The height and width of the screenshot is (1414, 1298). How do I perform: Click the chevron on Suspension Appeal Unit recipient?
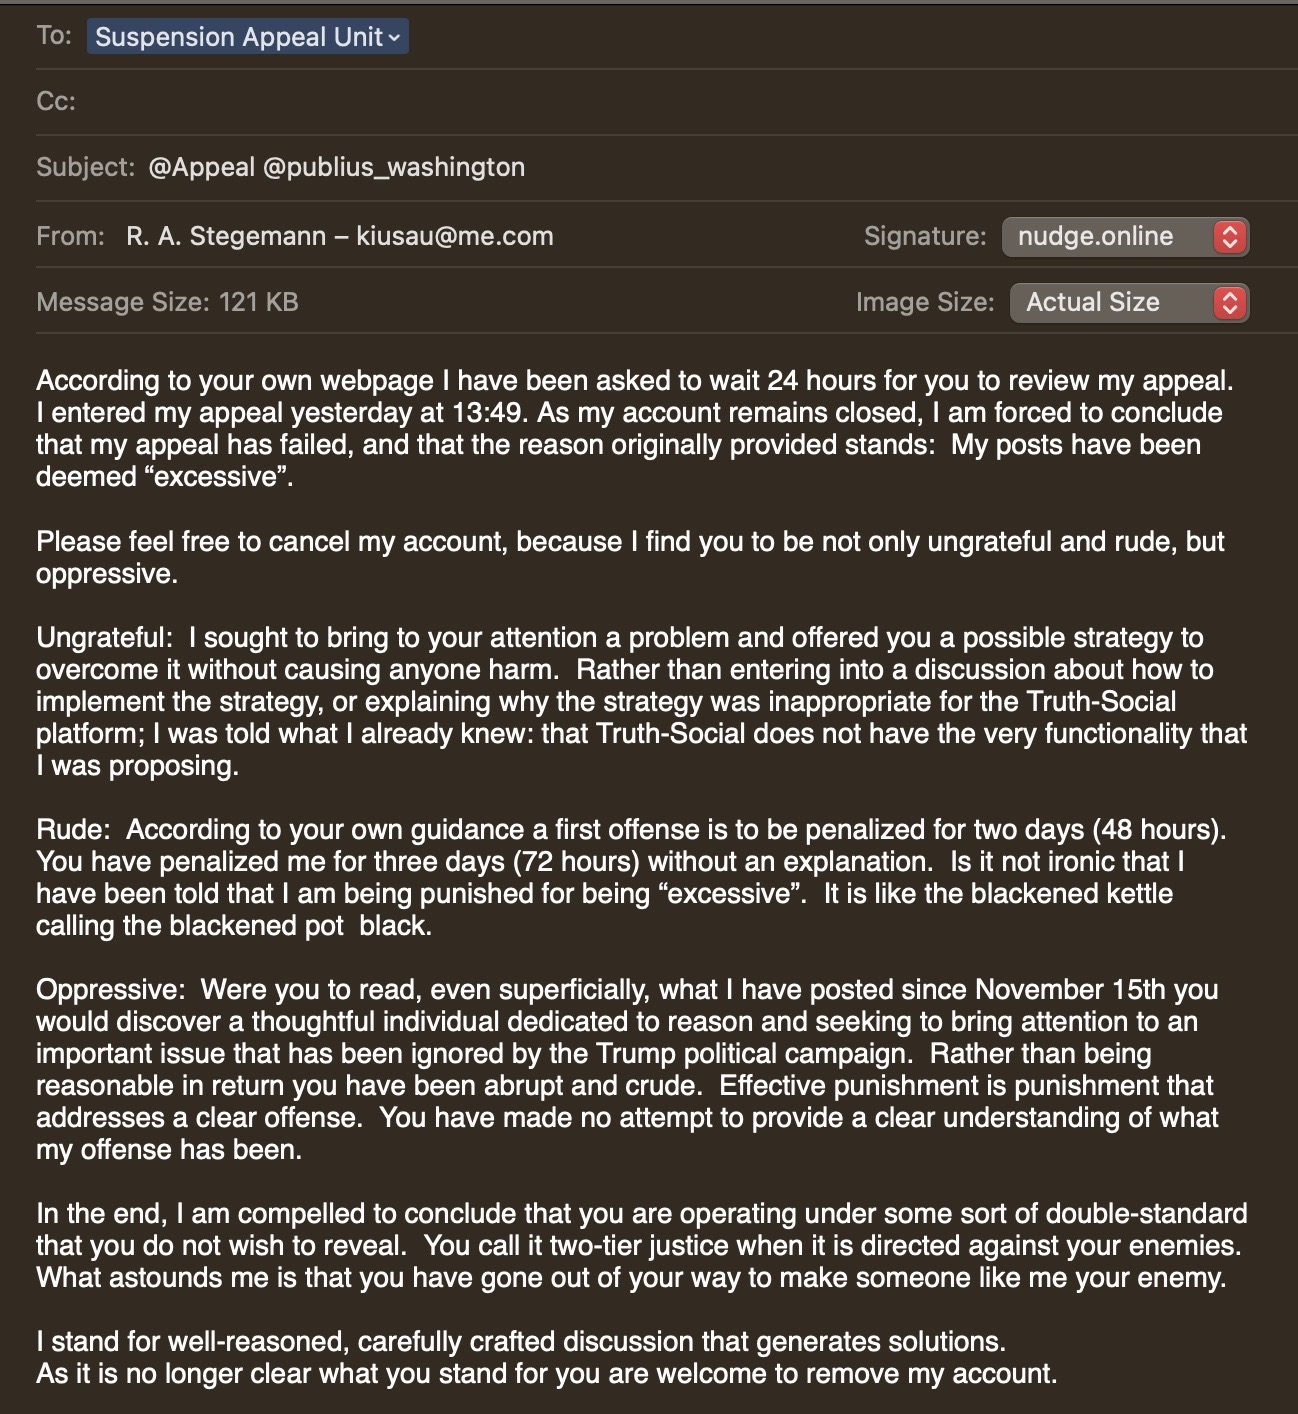(x=394, y=38)
